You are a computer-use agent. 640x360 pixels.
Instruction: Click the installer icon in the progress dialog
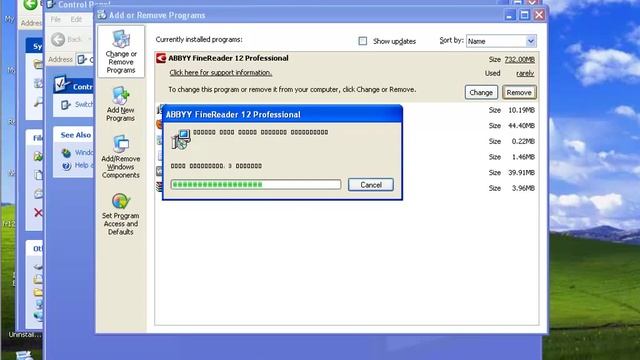(x=181, y=139)
